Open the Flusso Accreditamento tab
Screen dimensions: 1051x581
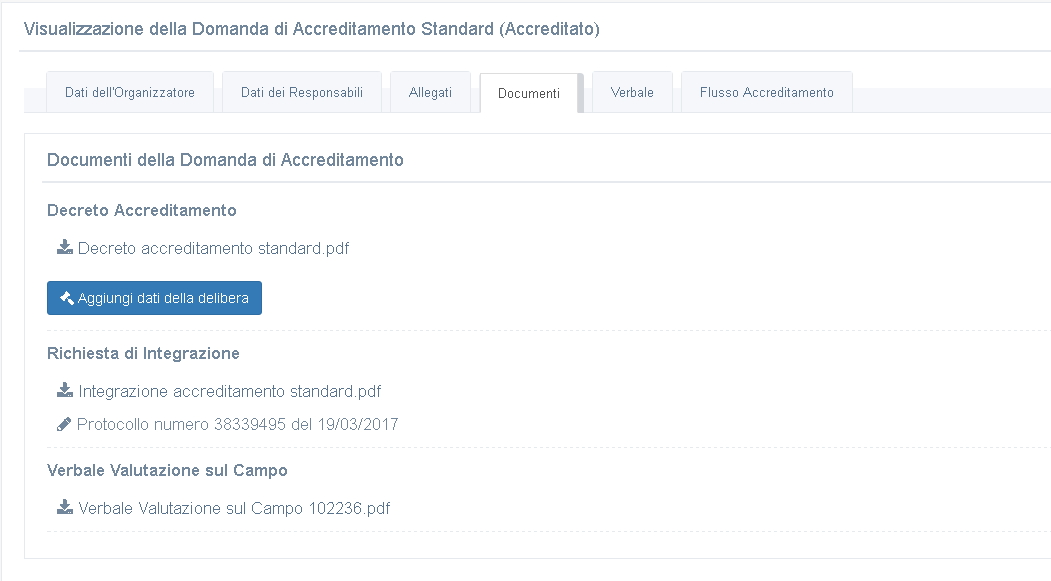767,92
